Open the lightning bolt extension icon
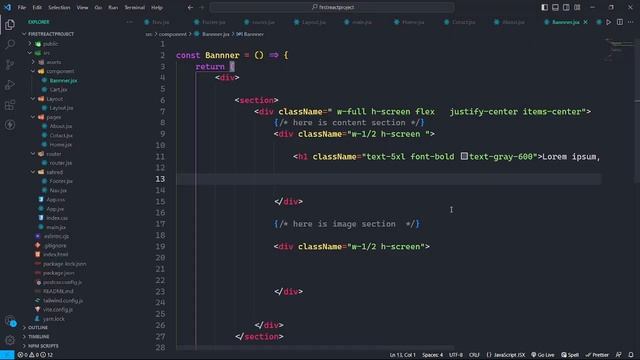 10,124
